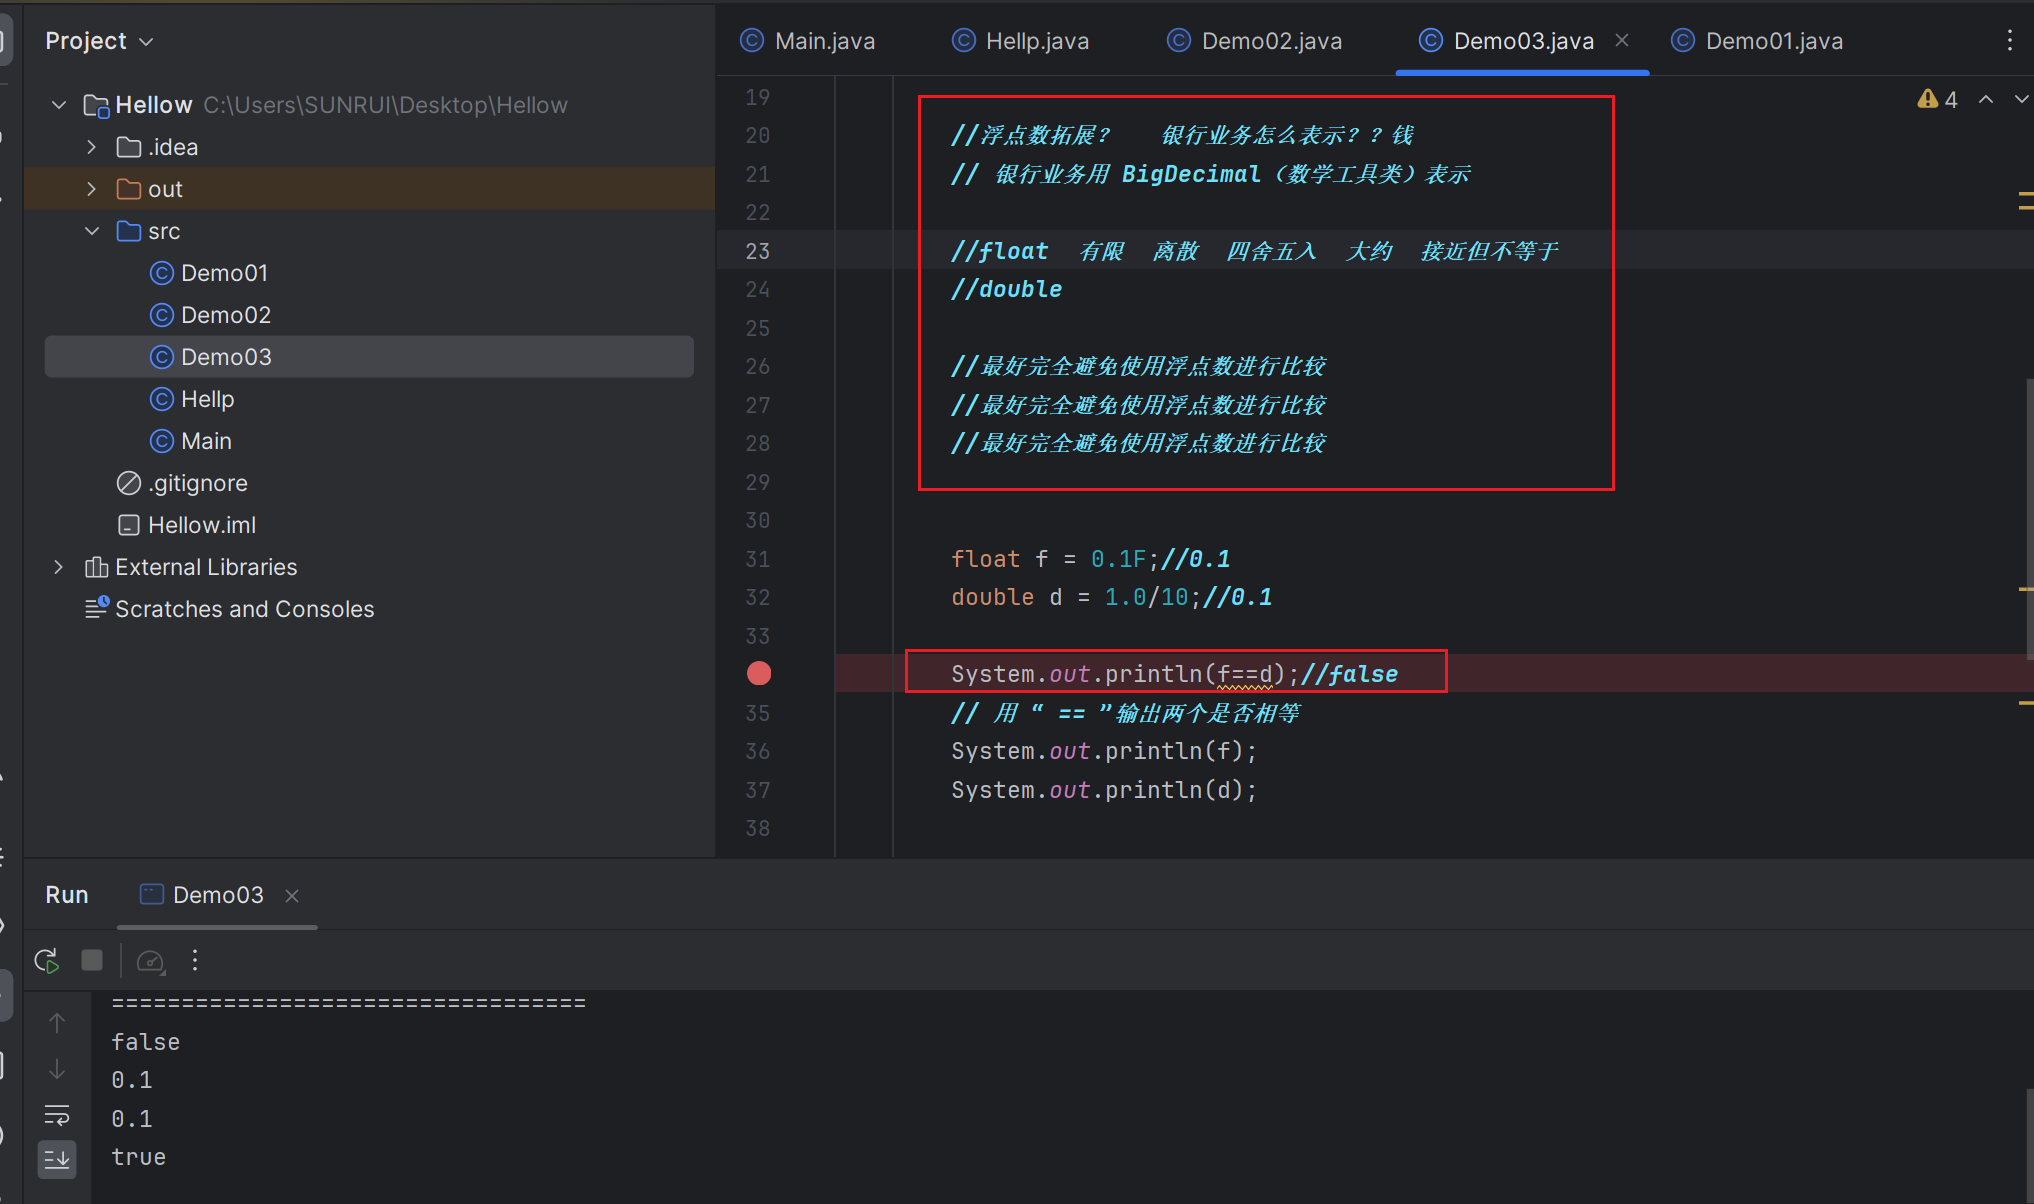Image resolution: width=2034 pixels, height=1204 pixels.
Task: Toggle scroll to end in console
Action: [57, 1159]
